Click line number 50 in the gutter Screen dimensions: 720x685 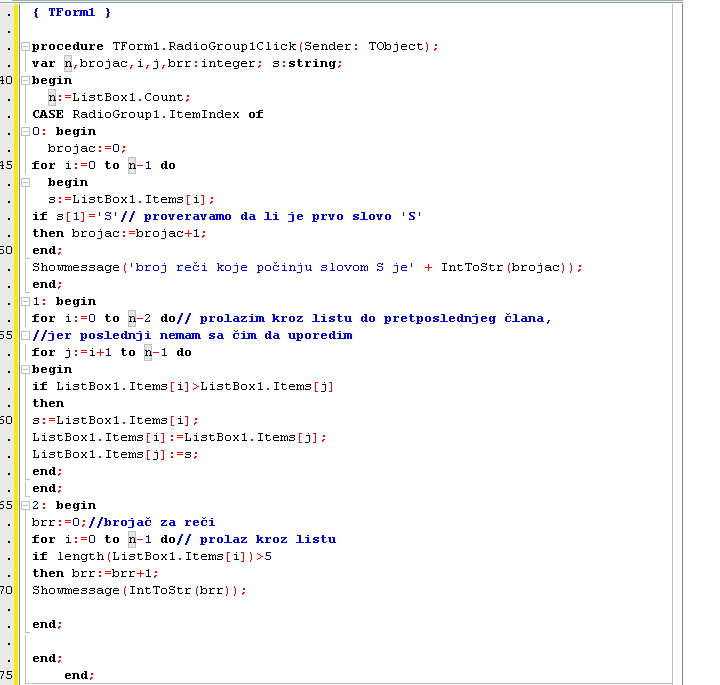7,250
